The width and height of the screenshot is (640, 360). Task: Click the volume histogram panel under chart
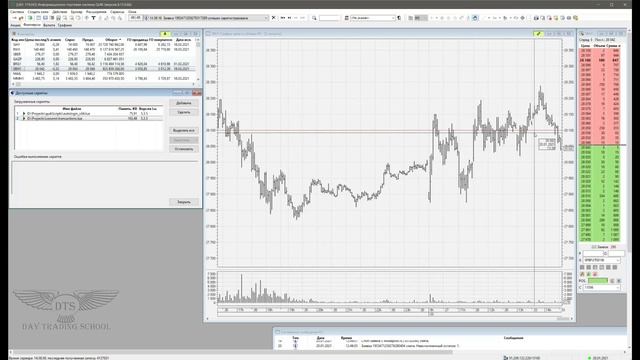pyautogui.click(x=389, y=287)
